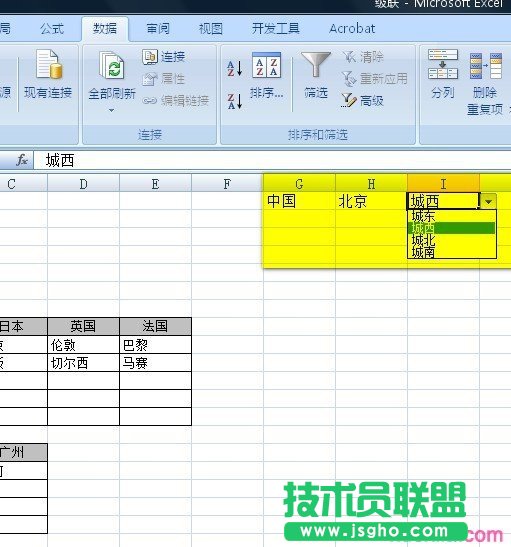Viewport: 511px width, 547px height.
Task: Choose highlighted 城西 in the list
Action: click(x=451, y=228)
